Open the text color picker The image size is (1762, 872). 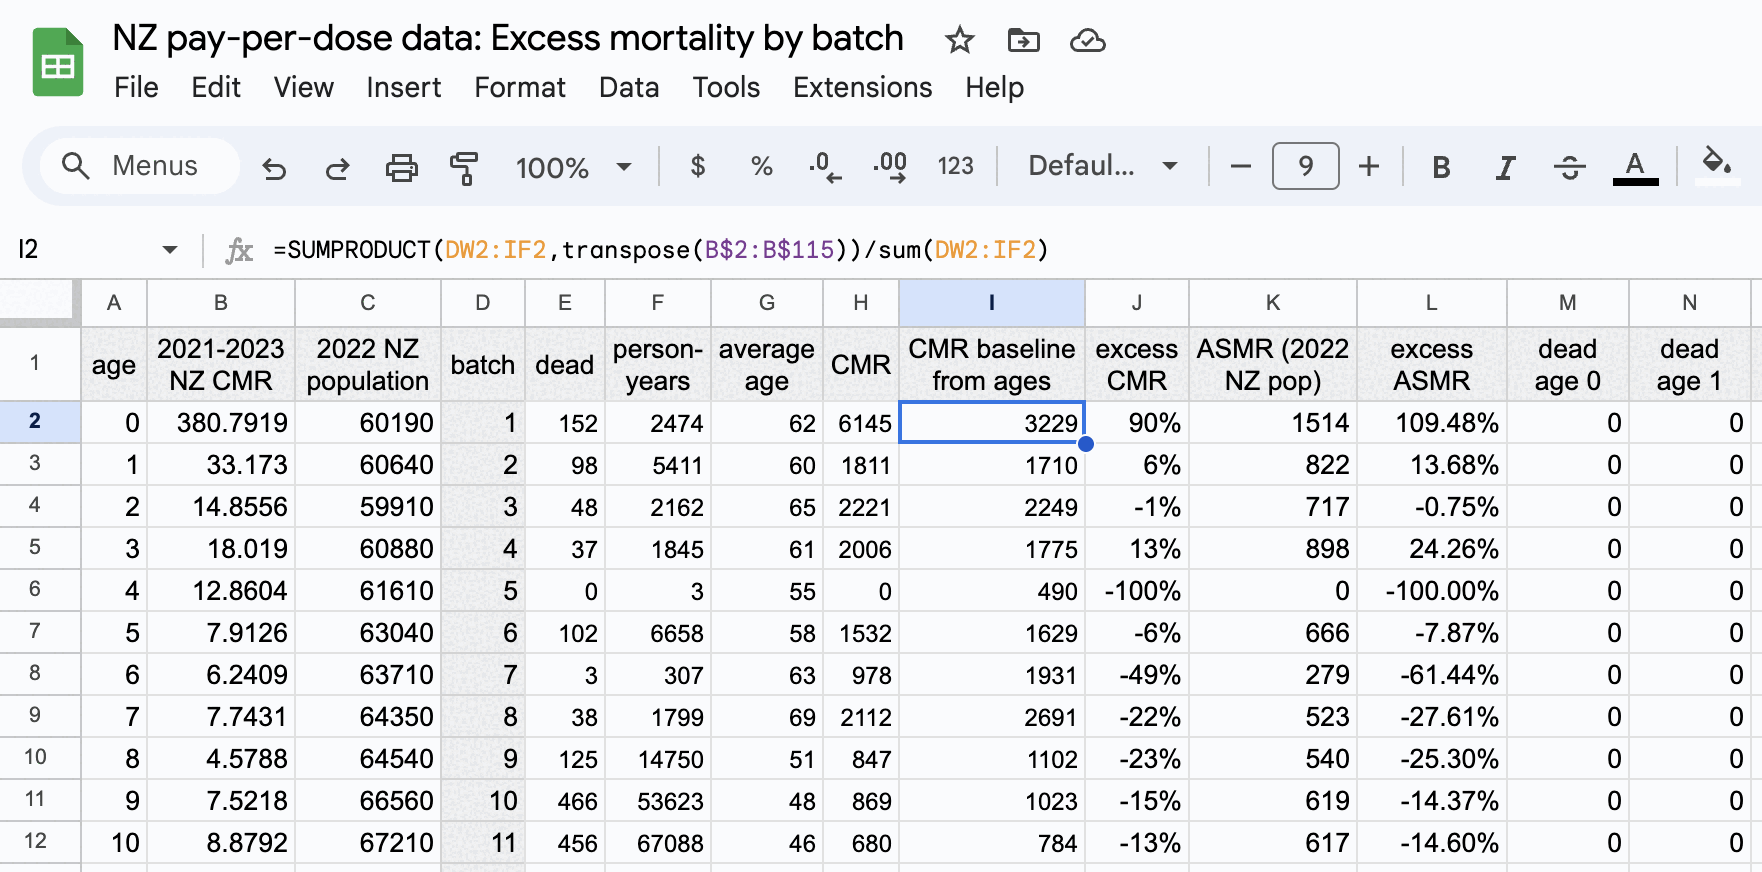(x=1635, y=167)
